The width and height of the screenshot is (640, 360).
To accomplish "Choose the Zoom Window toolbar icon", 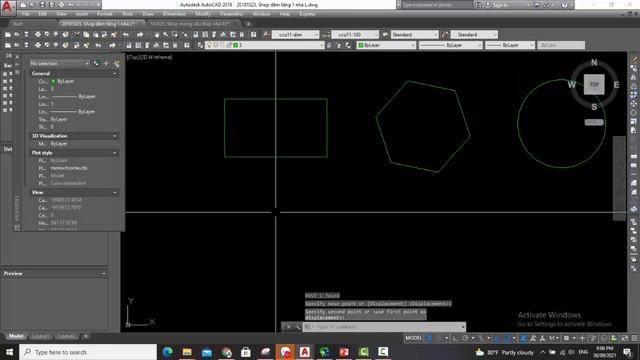I will tap(175, 35).
